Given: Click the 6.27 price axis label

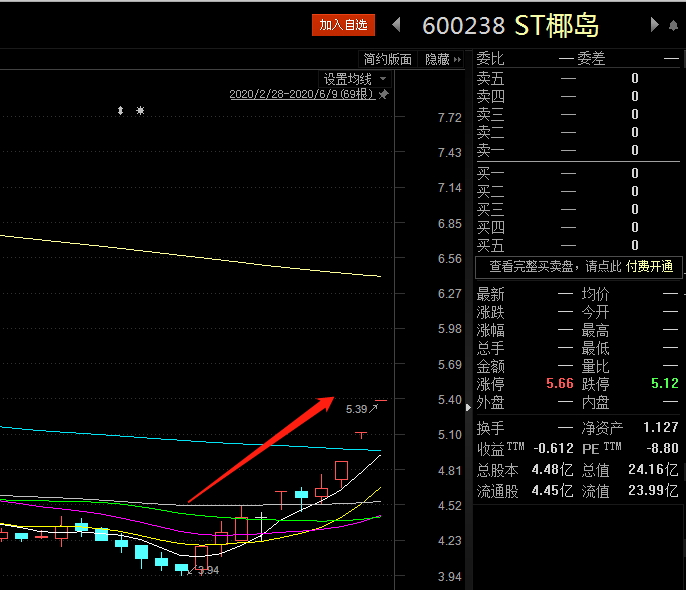Looking at the screenshot, I should 450,293.
